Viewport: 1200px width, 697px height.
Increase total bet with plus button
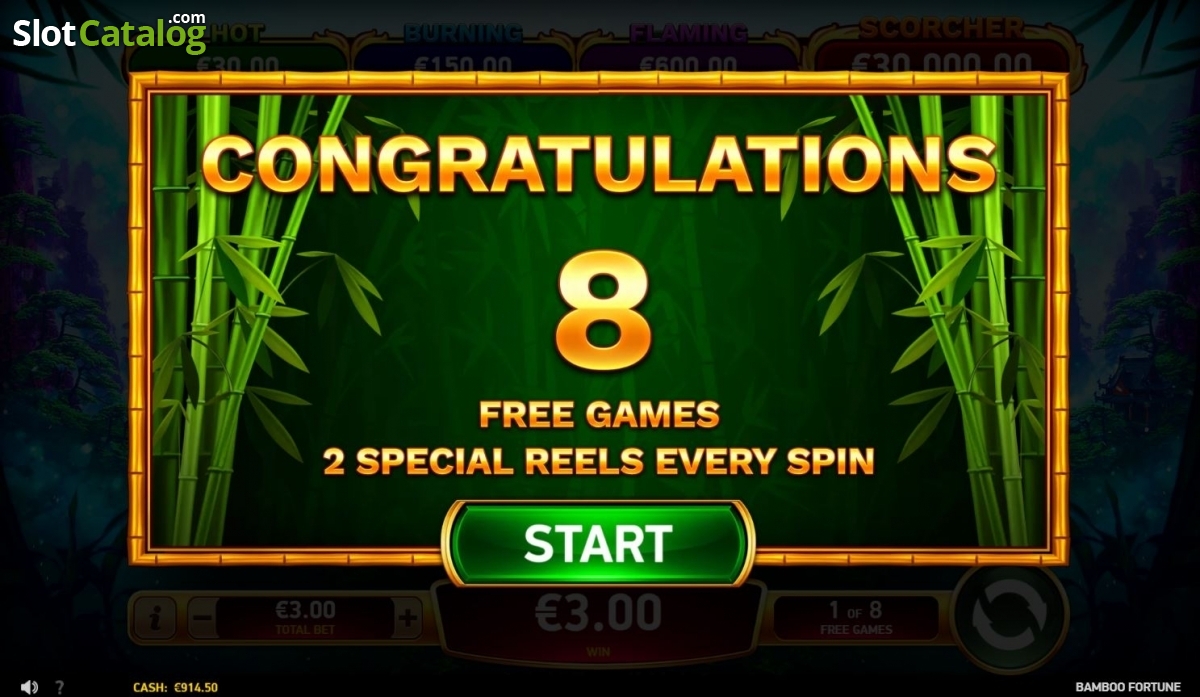pos(407,619)
